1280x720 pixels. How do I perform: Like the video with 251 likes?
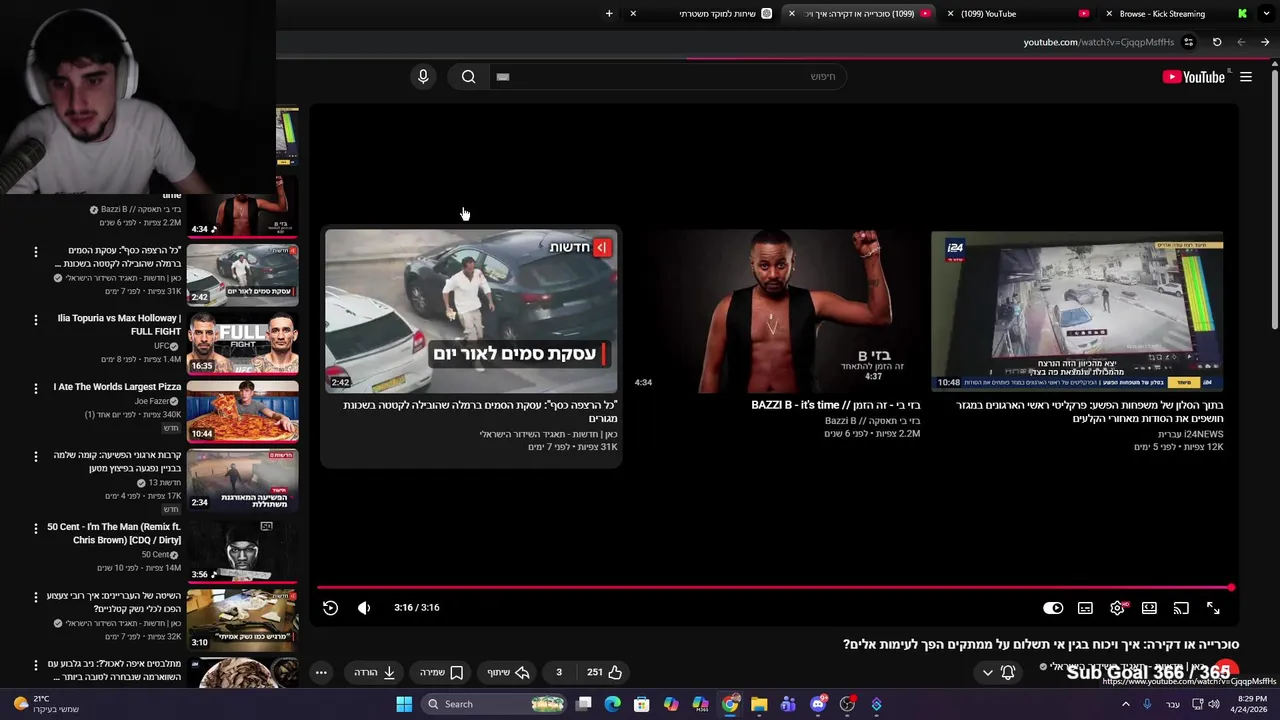[604, 672]
